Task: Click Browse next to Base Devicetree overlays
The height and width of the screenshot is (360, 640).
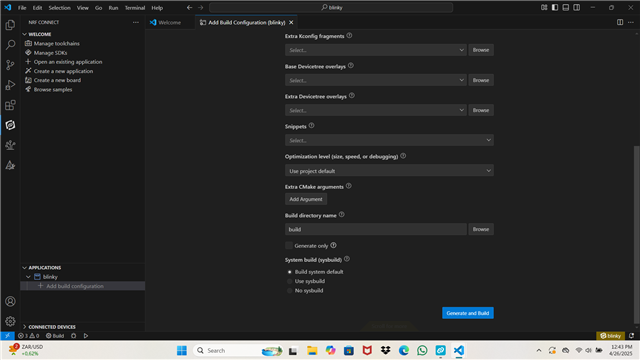Action: click(x=481, y=80)
